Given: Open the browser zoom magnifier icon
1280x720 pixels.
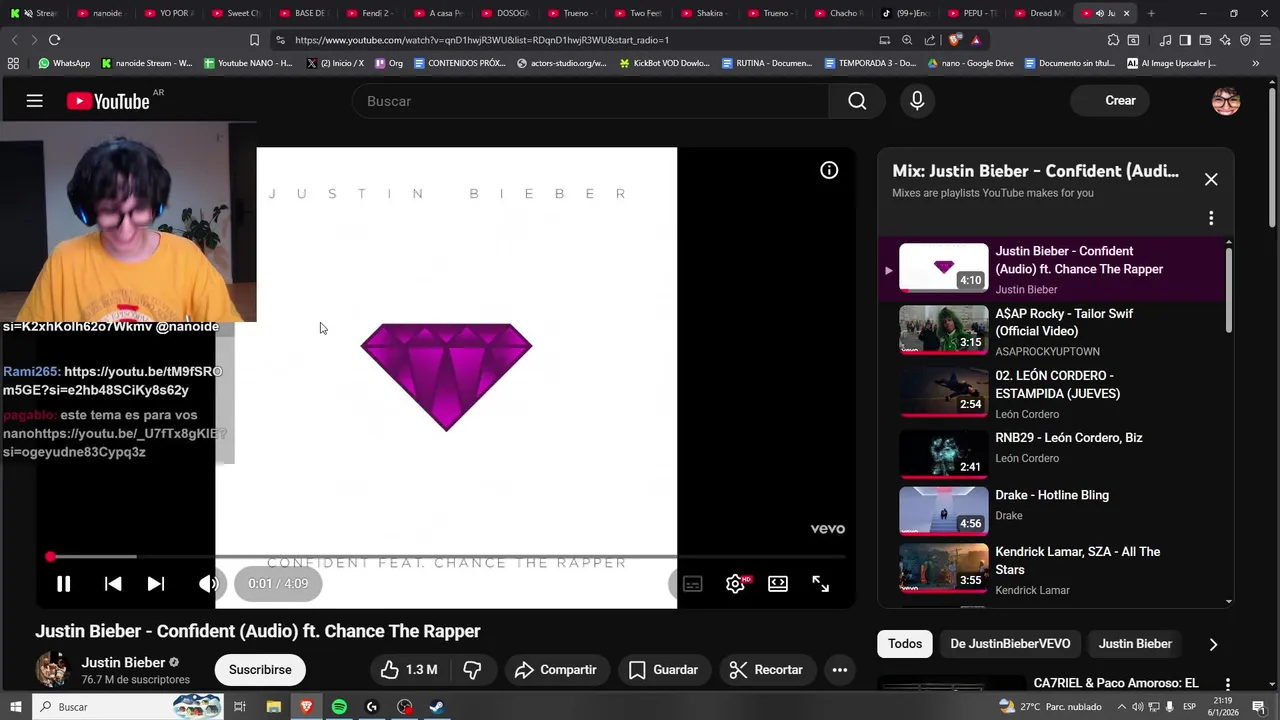Looking at the screenshot, I should pyautogui.click(x=907, y=40).
